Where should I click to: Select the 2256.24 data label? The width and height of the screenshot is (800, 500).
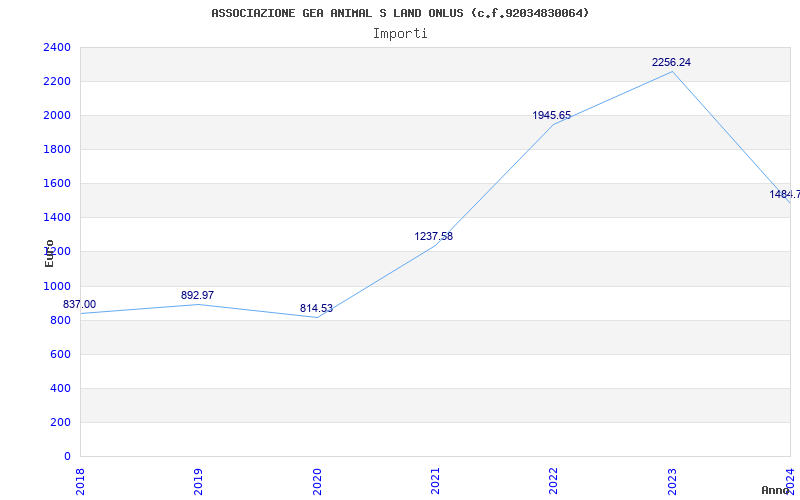(x=671, y=62)
